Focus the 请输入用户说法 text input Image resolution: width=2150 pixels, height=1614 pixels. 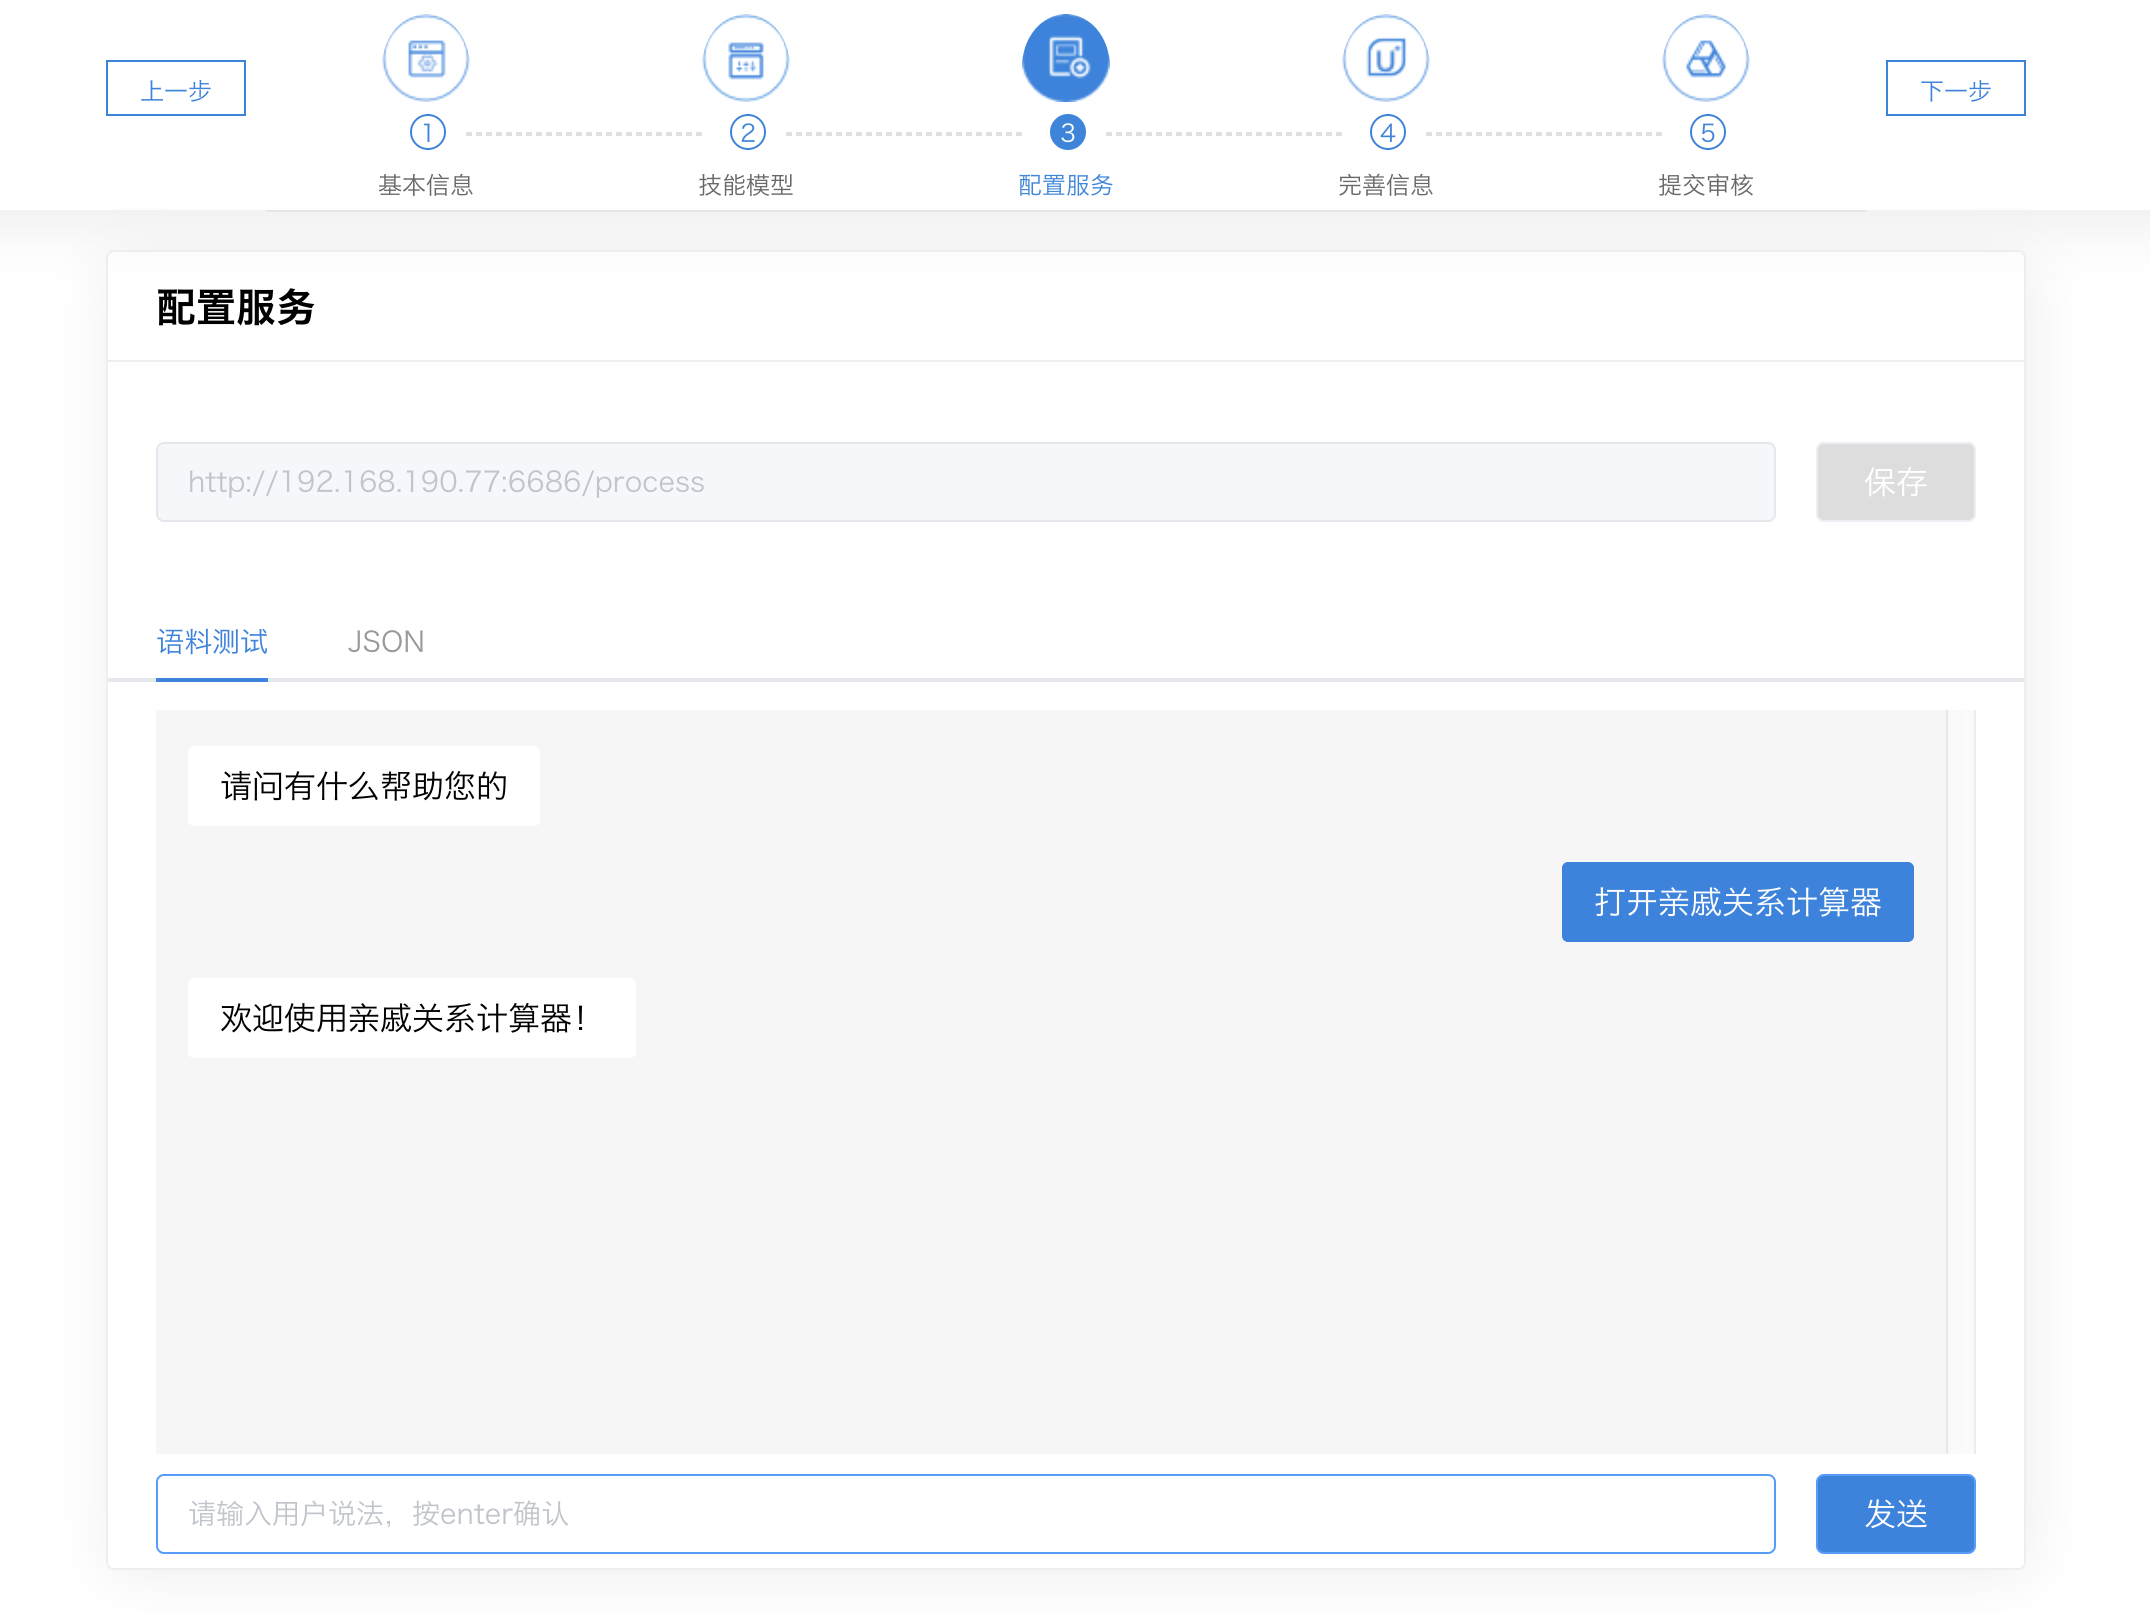965,1514
